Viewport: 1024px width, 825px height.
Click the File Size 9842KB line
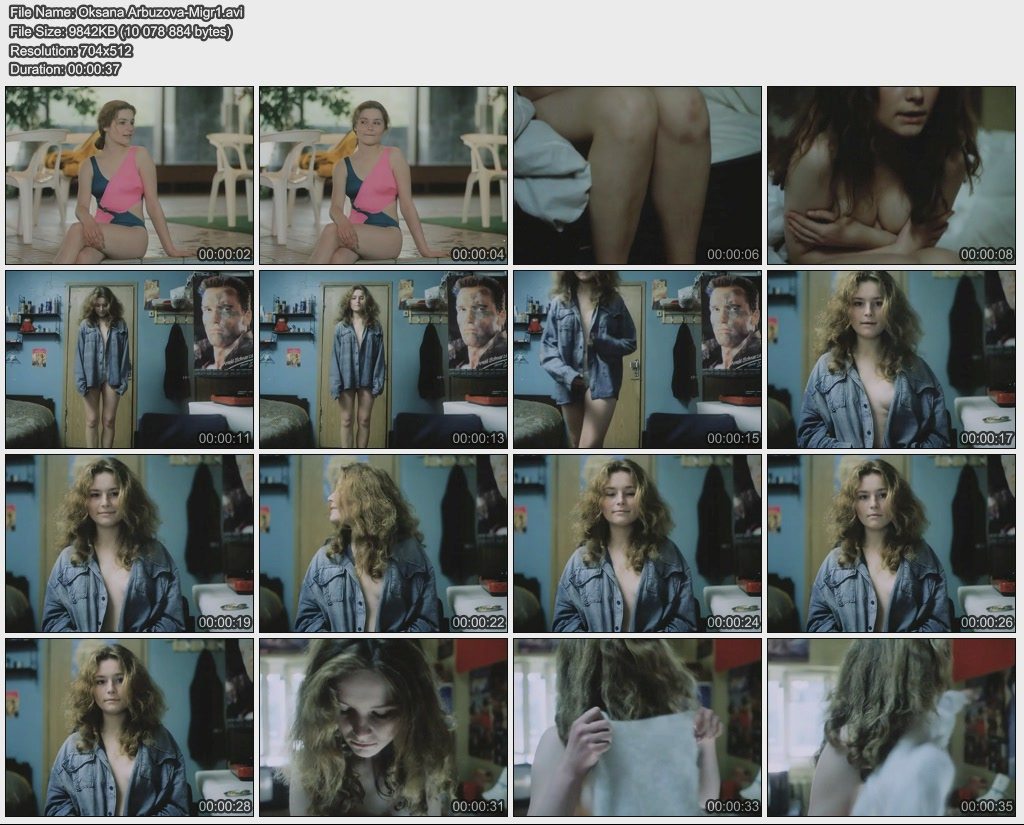pos(120,31)
